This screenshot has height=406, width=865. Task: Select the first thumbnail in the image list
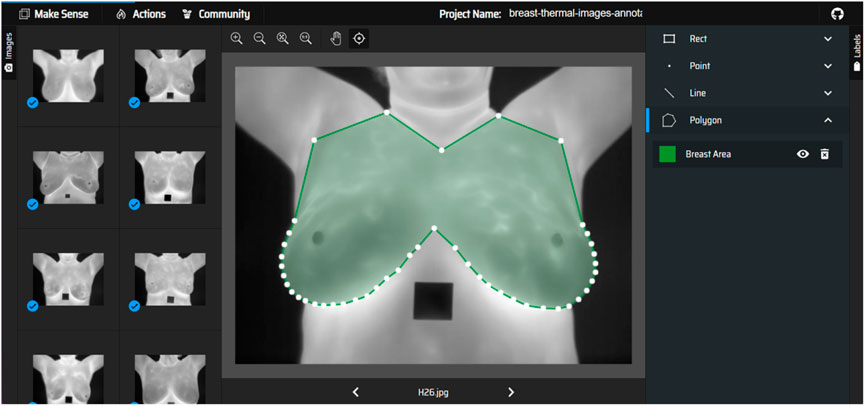(x=68, y=75)
